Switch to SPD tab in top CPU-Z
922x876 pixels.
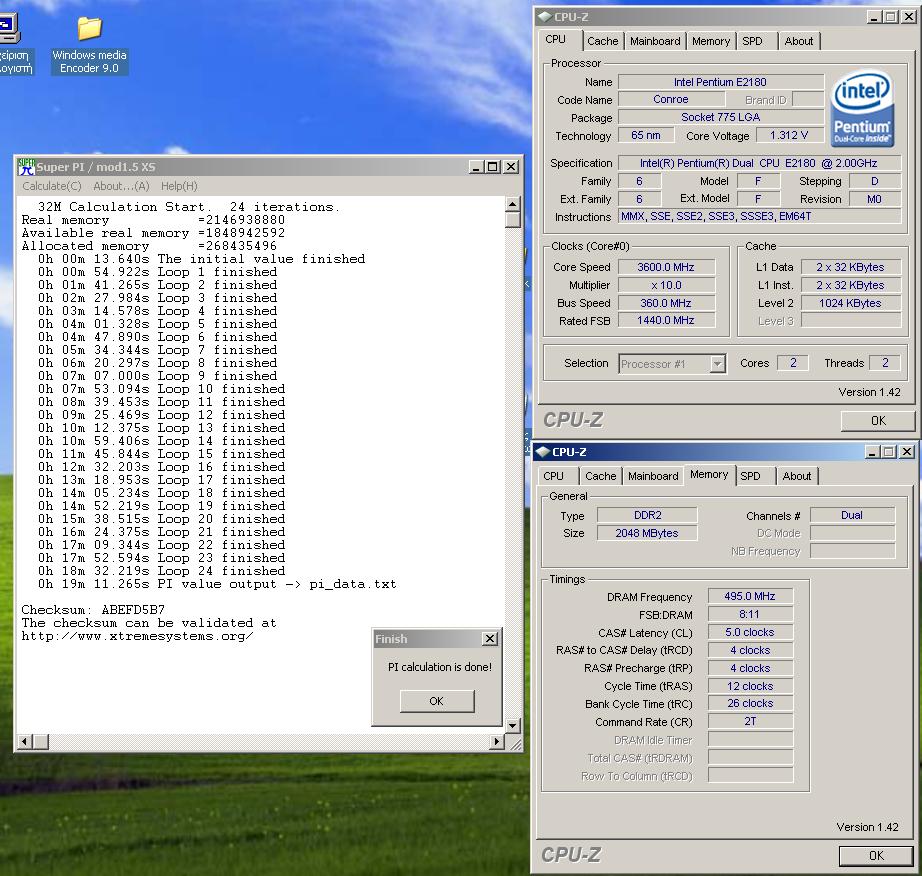752,41
